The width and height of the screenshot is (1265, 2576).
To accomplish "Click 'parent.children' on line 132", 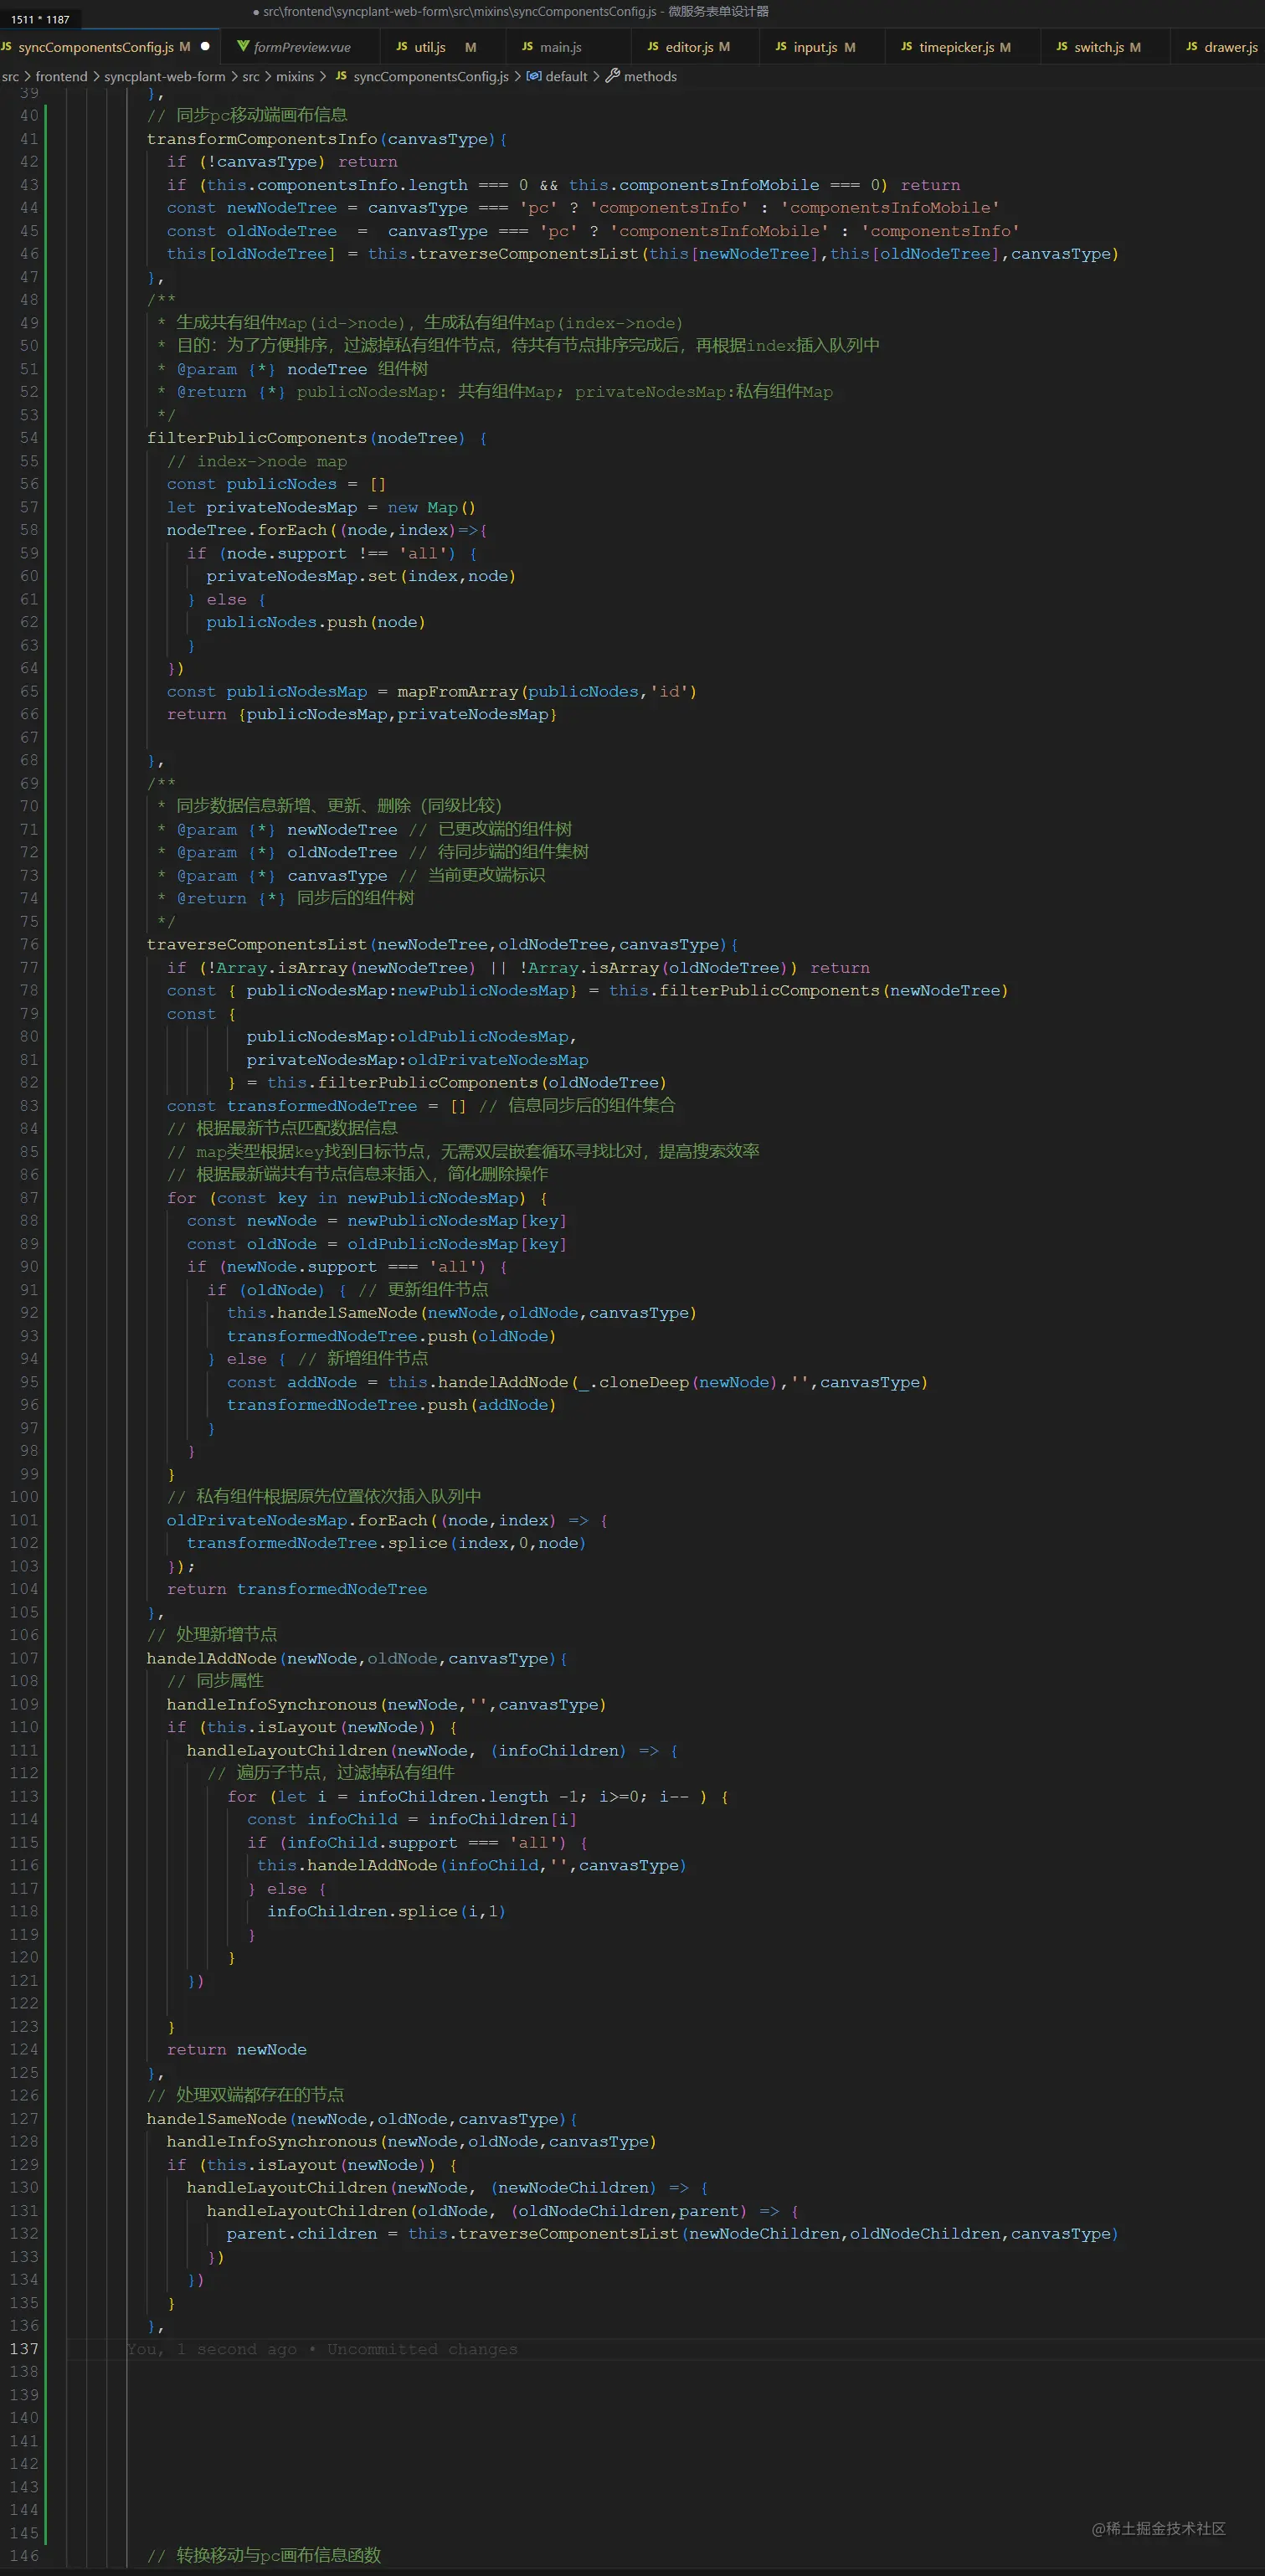I will click(302, 2233).
